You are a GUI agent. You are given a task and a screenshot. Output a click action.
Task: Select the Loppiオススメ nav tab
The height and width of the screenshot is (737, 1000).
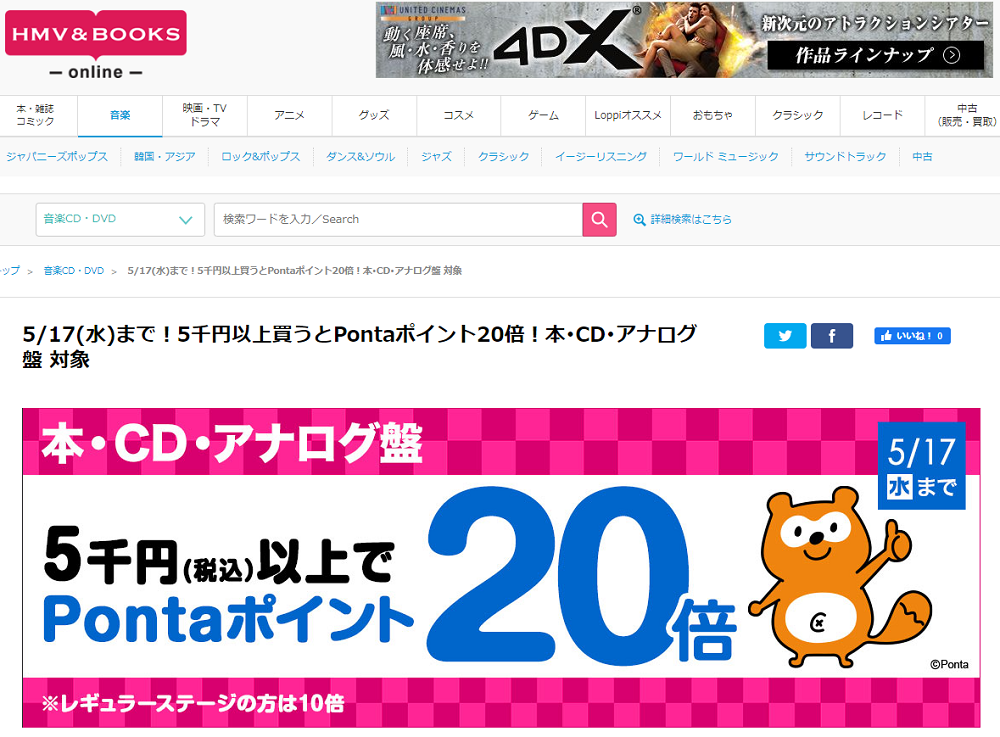pos(628,115)
